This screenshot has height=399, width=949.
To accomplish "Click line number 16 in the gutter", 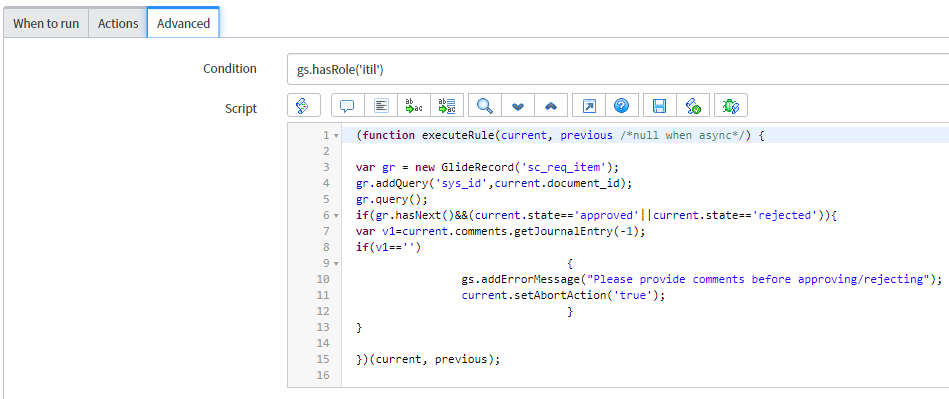I will (323, 375).
